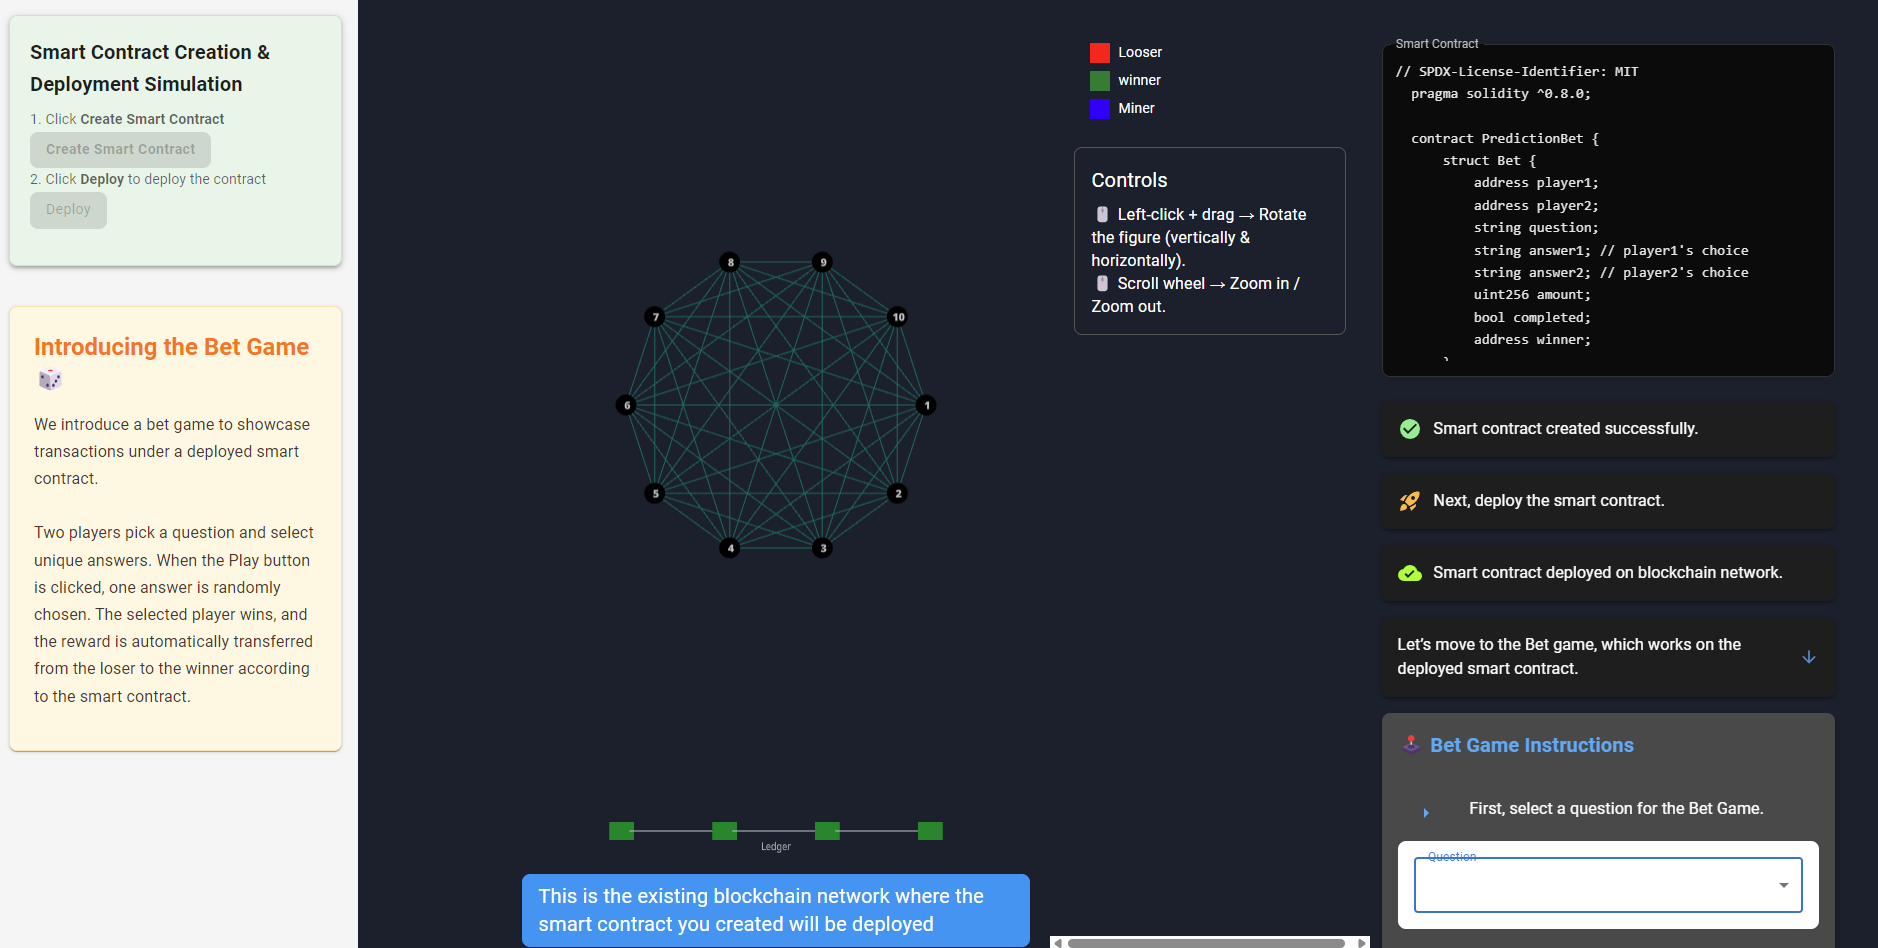This screenshot has width=1878, height=948.
Task: Click the dice icon under Bet Game heading
Action: tap(50, 380)
